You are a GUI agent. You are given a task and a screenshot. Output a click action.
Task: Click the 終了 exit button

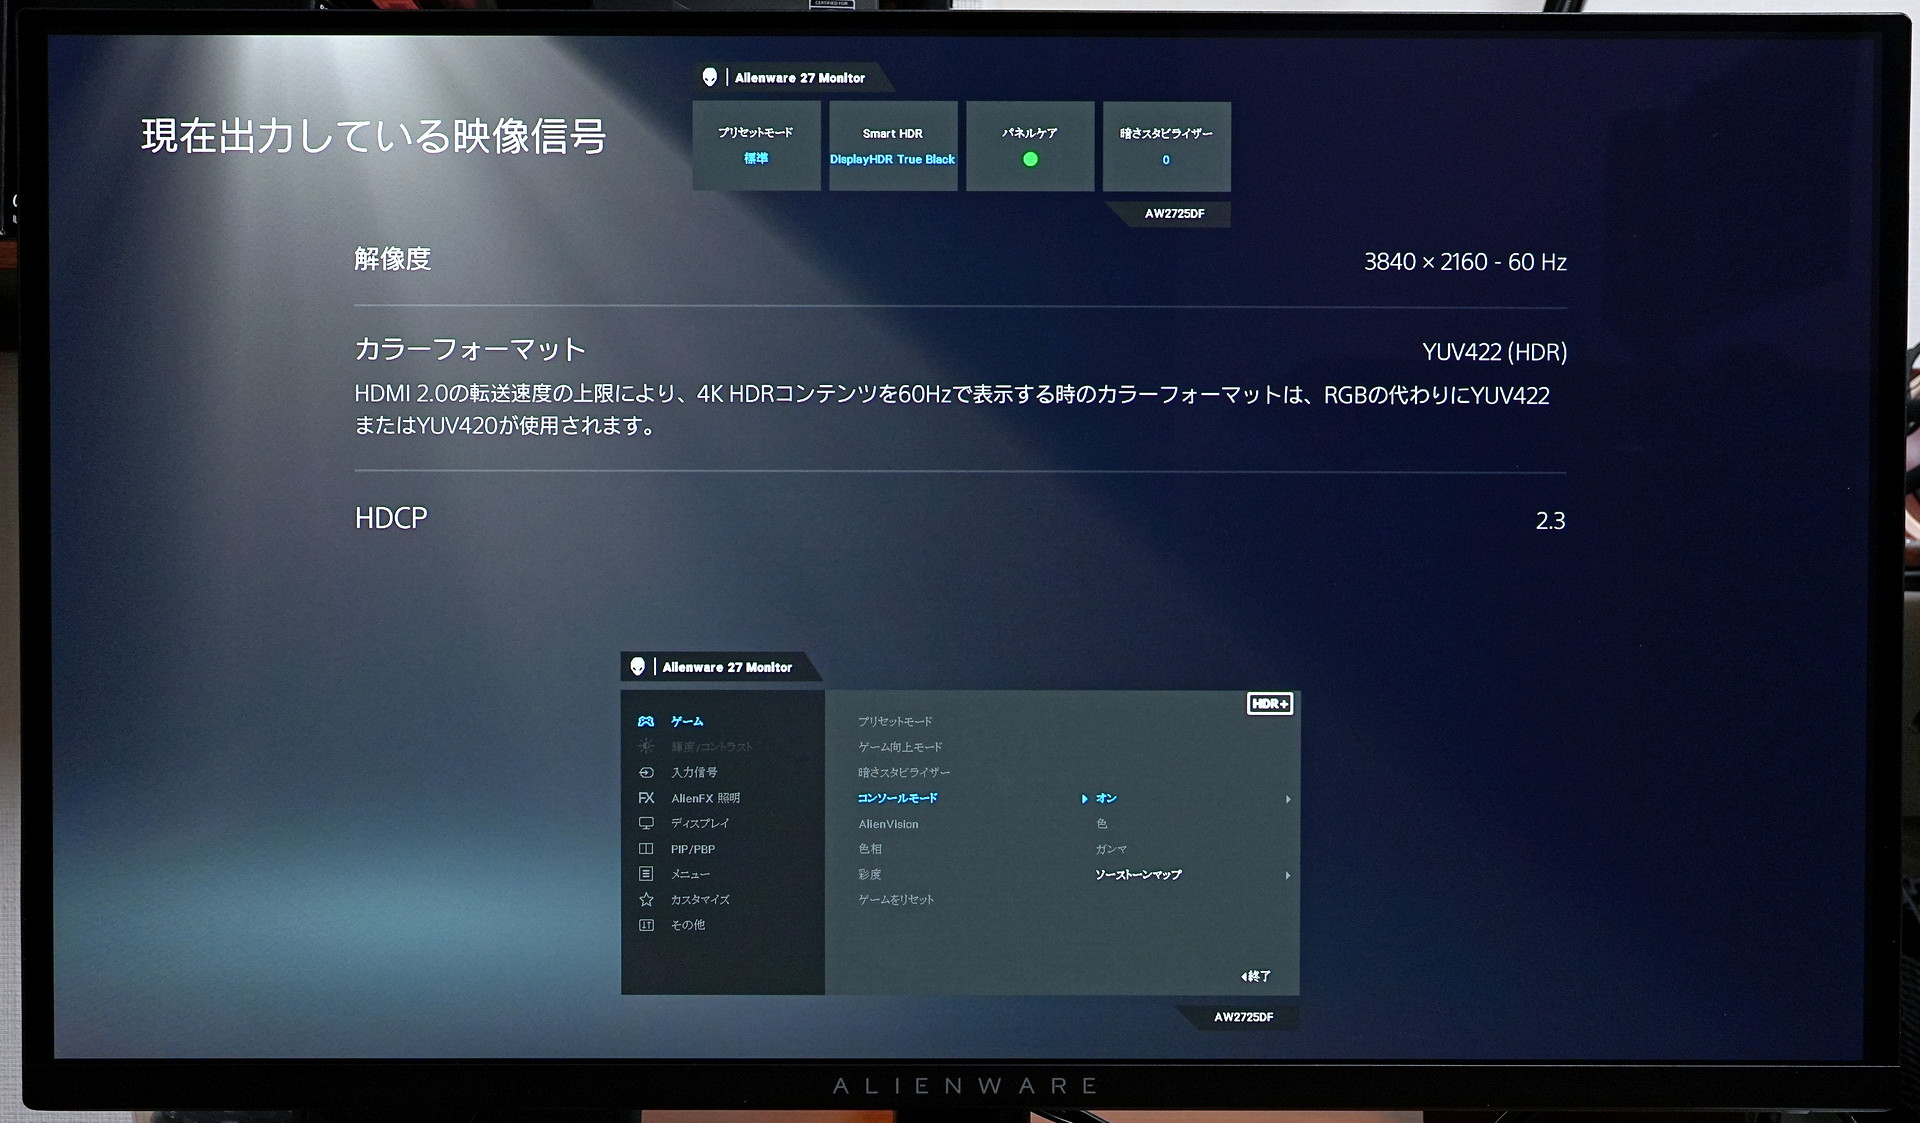coord(1256,976)
